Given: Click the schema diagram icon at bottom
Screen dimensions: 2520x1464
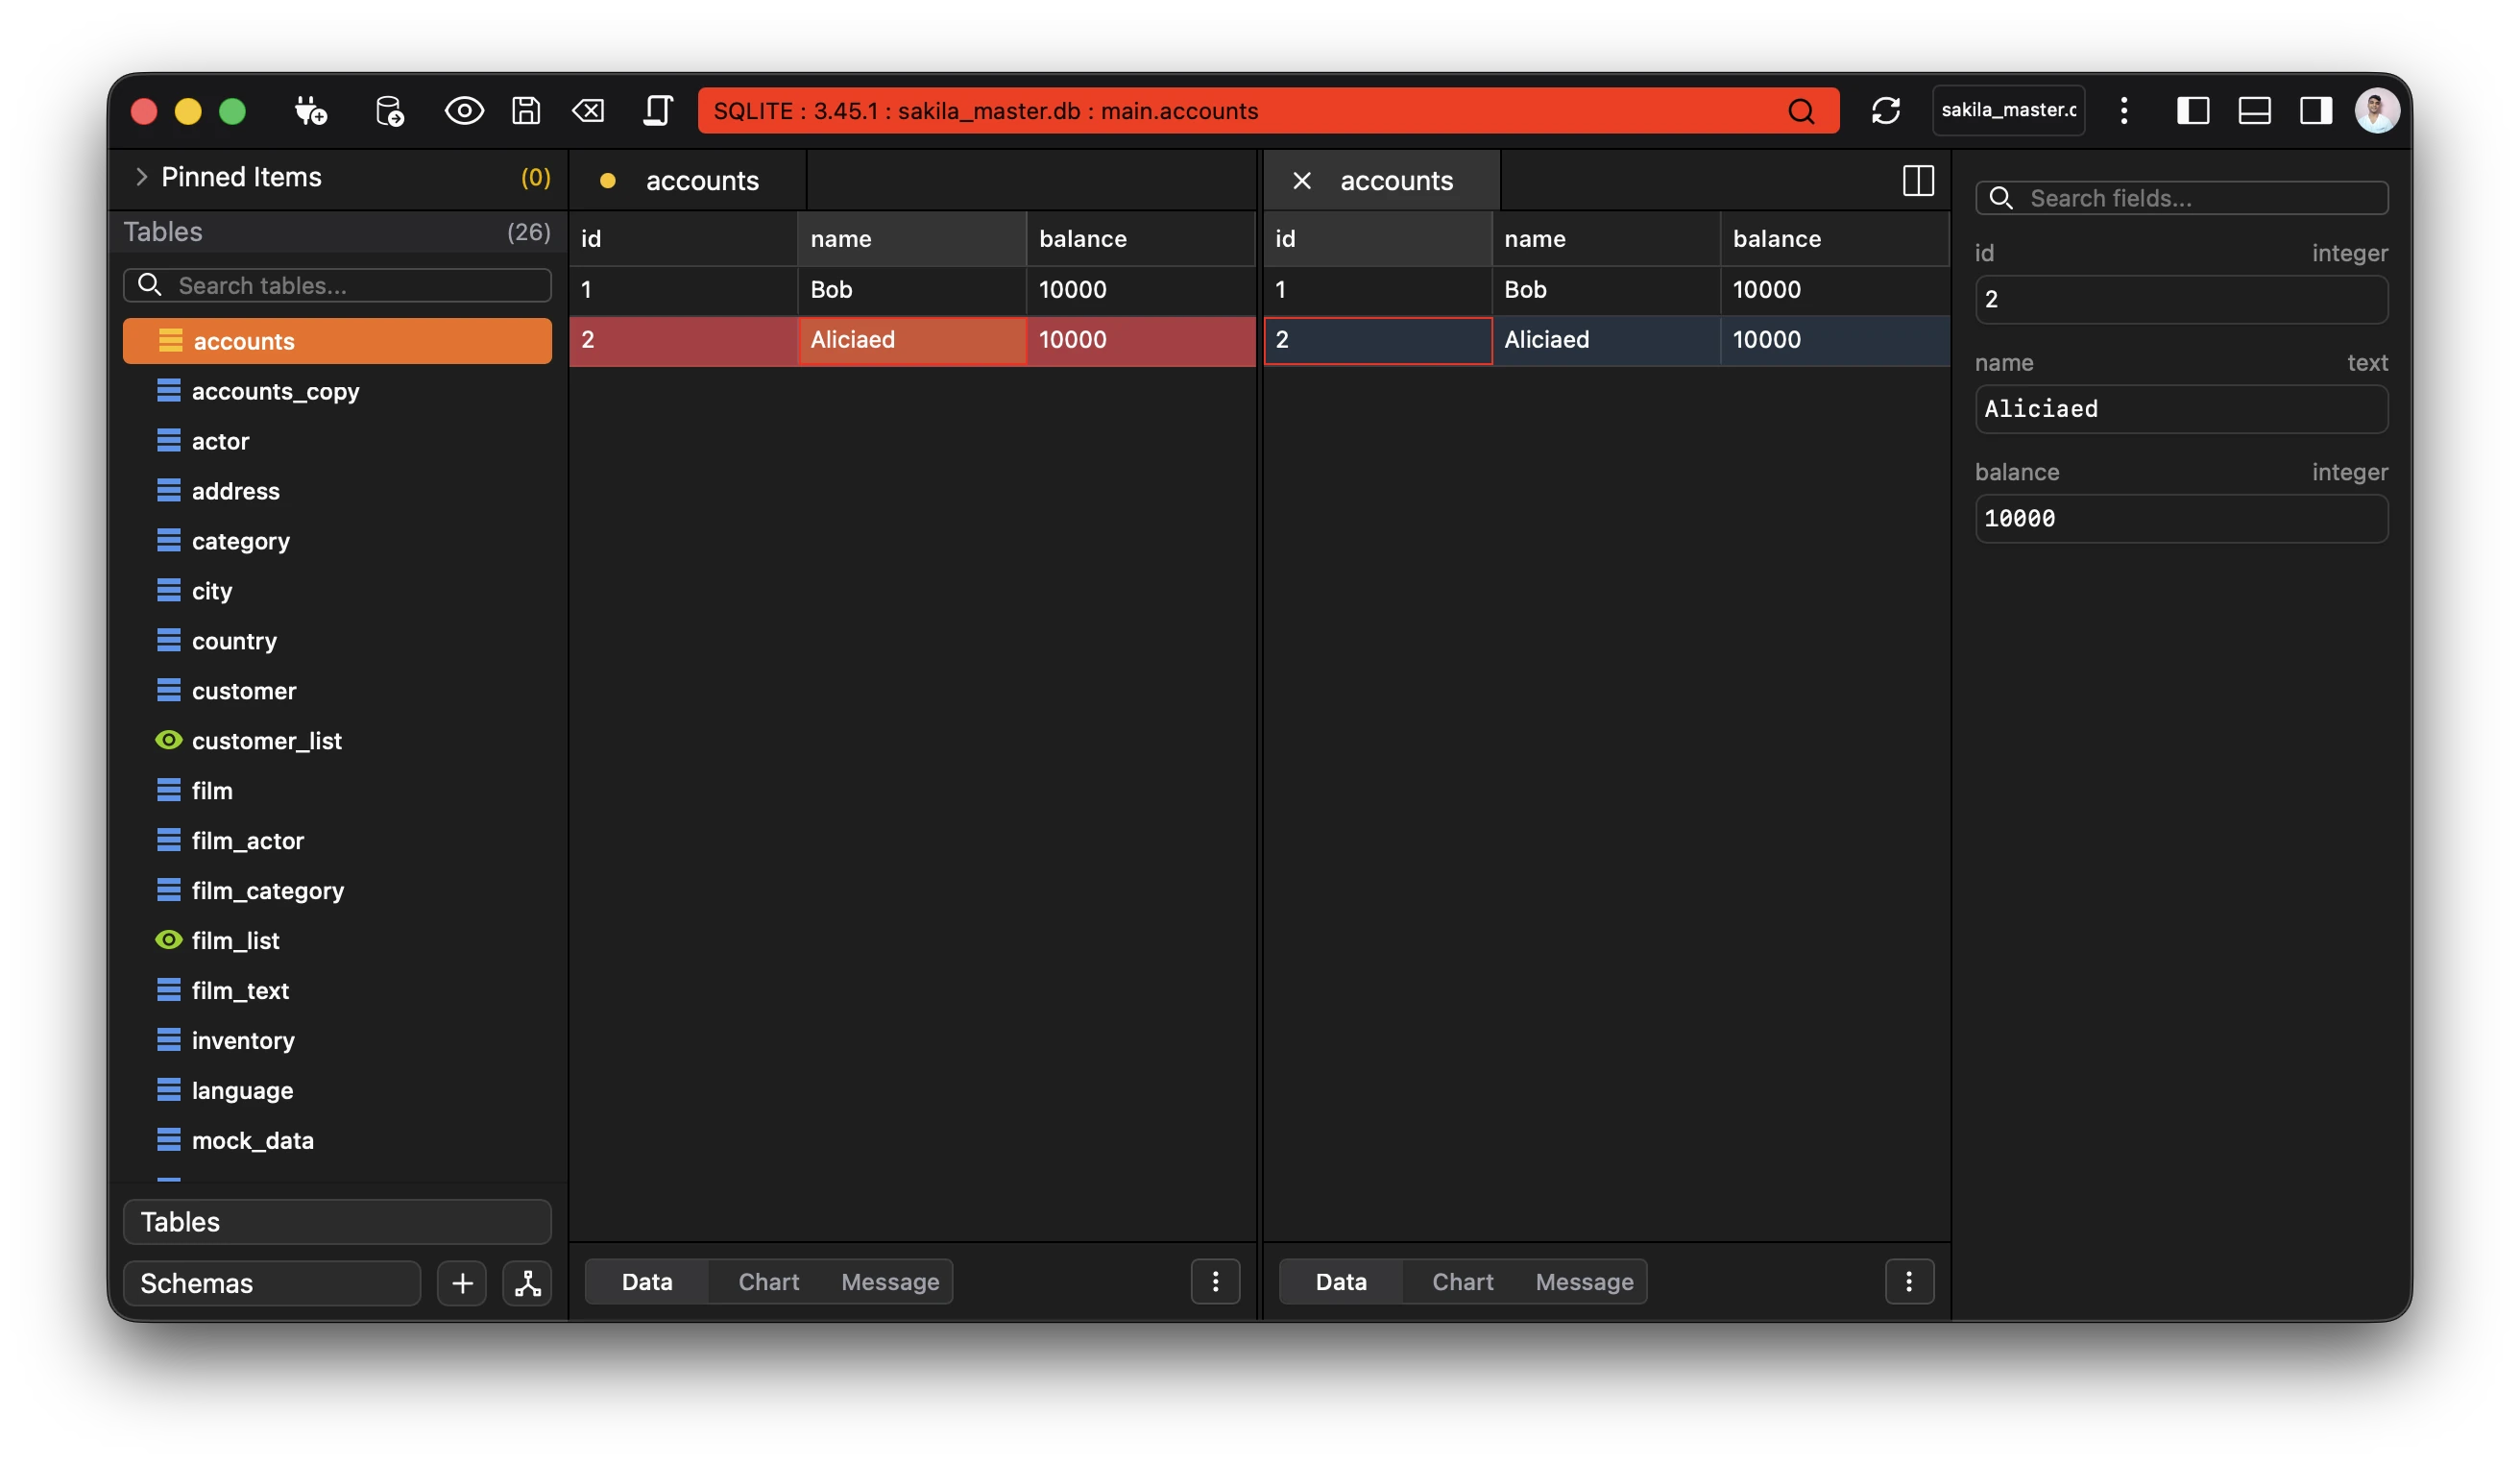Looking at the screenshot, I should click(527, 1283).
